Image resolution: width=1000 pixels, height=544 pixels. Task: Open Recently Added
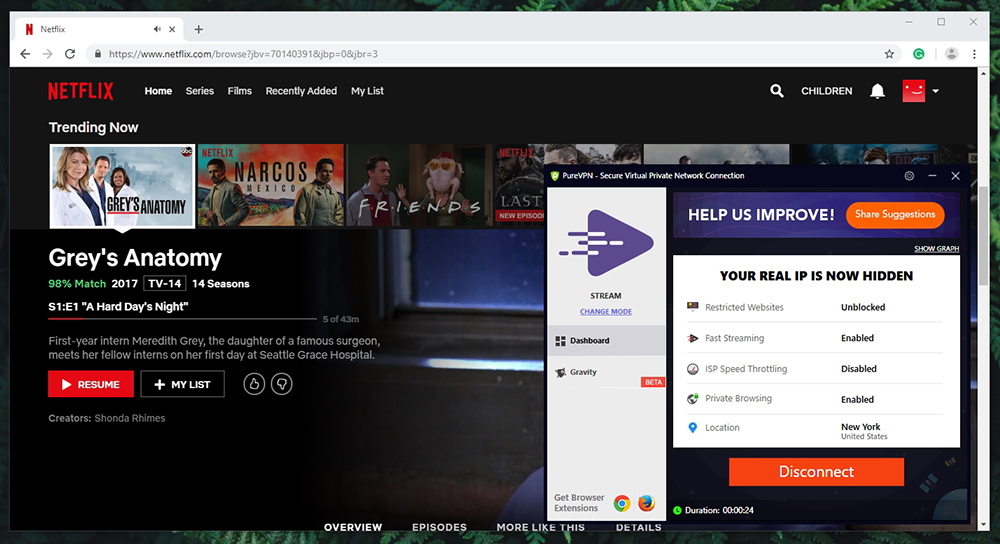(301, 91)
